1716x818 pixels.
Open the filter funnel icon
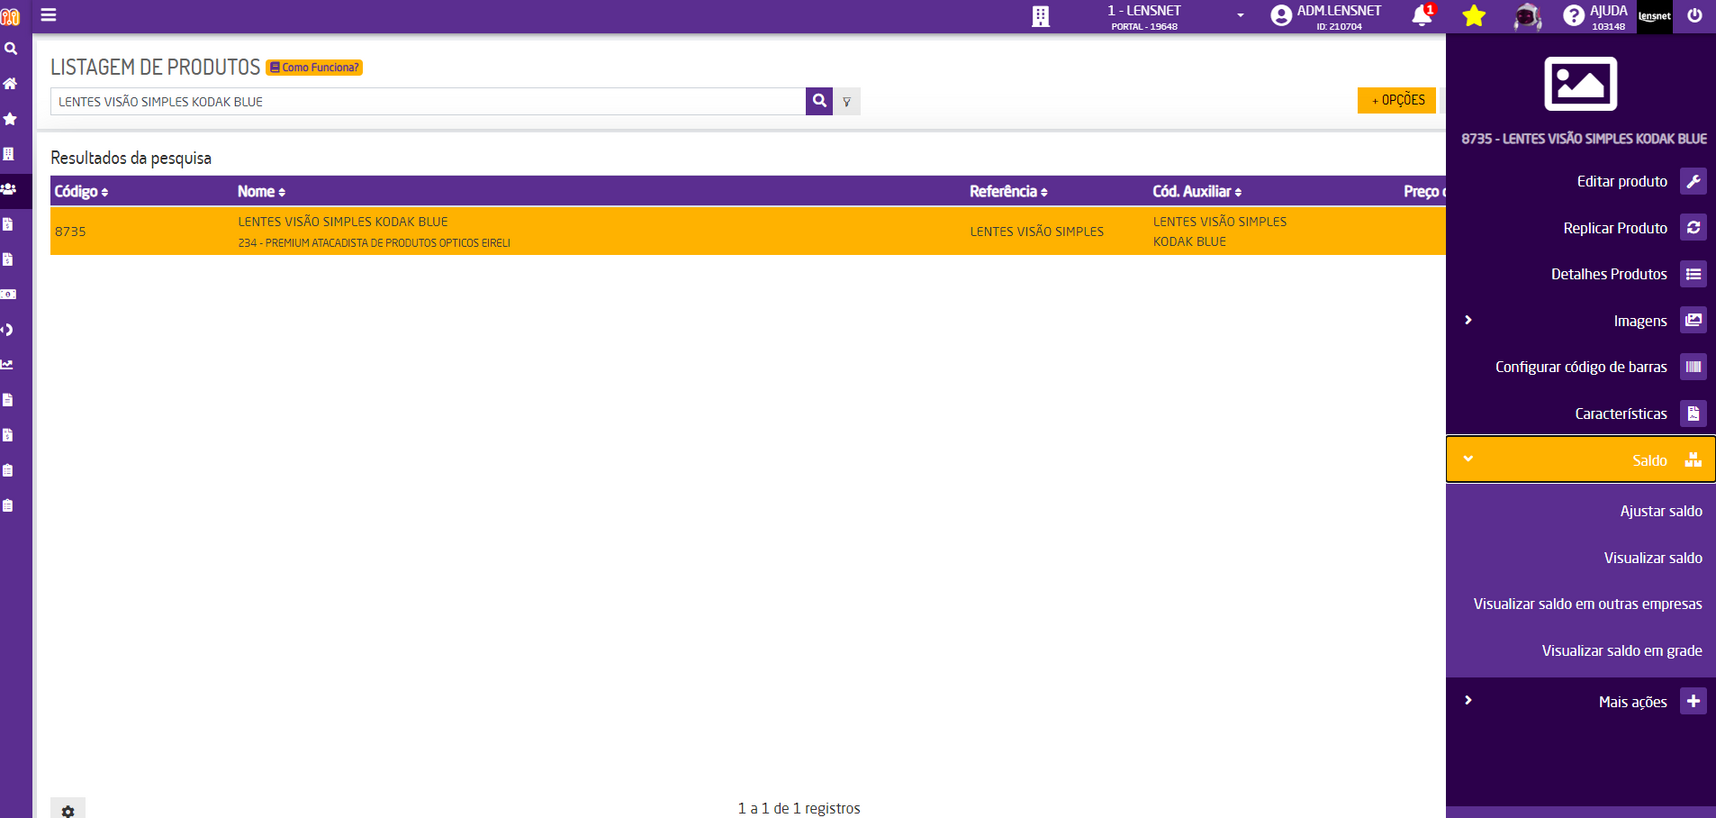pyautogui.click(x=847, y=102)
